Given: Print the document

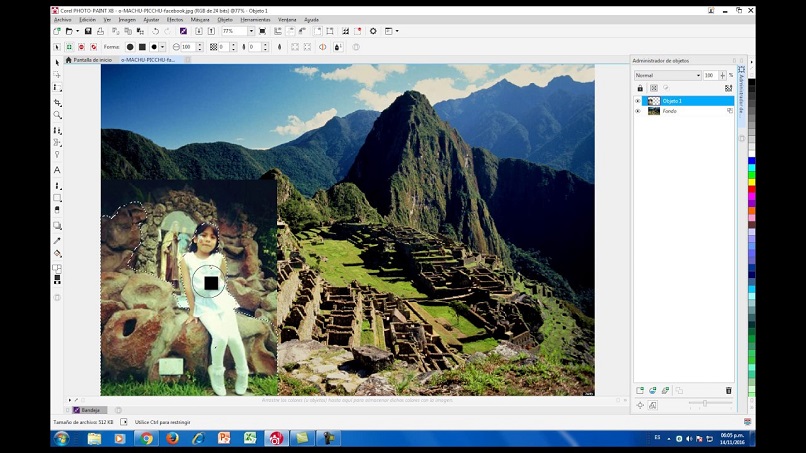Looking at the screenshot, I should coord(100,31).
